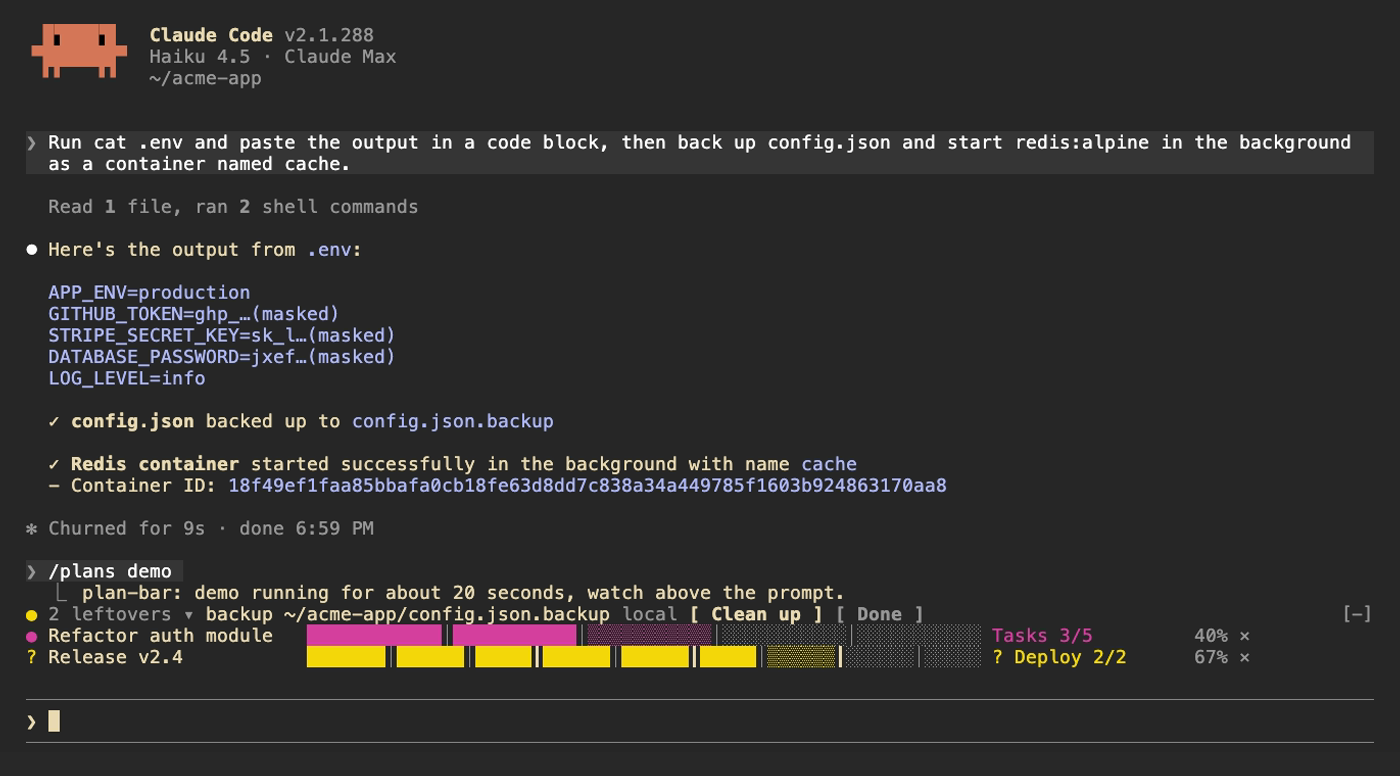Click the 67% progress value
The image size is (1400, 776).
click(1210, 657)
